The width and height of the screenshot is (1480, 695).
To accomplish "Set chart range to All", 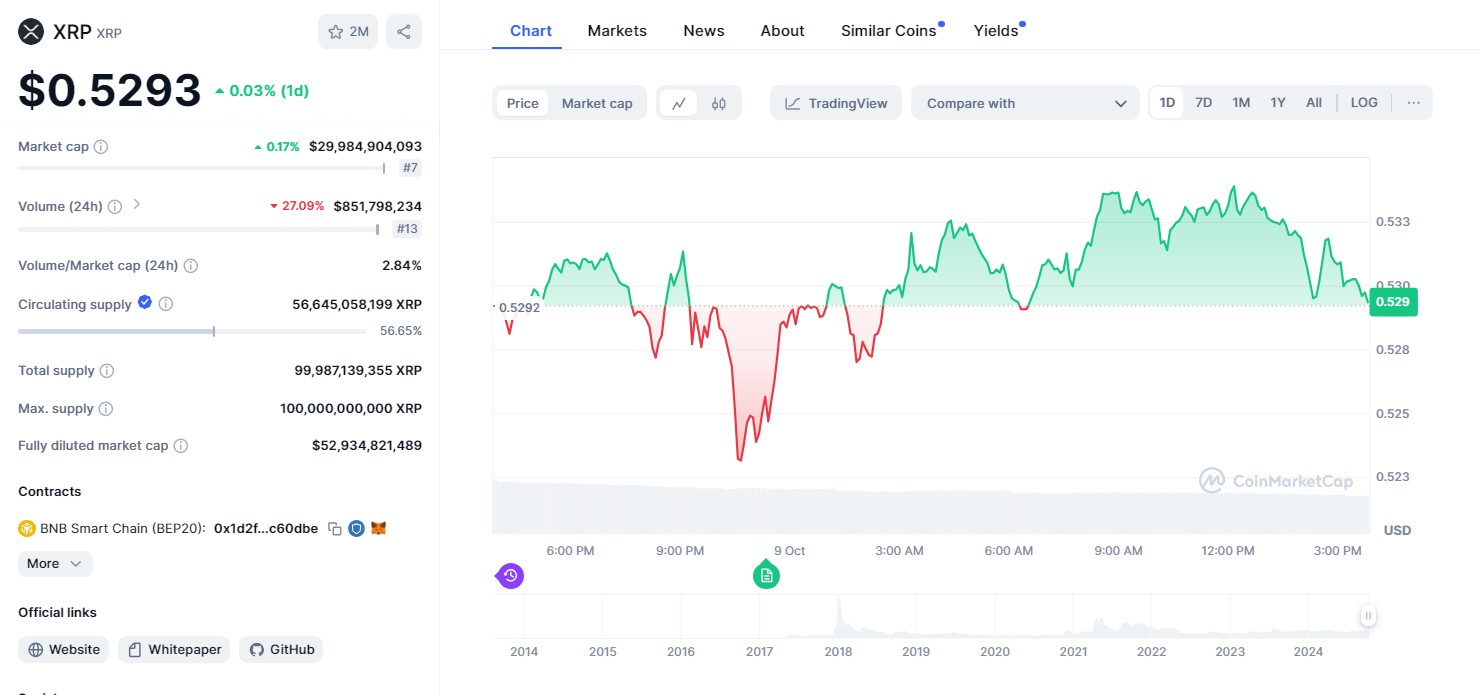I will (x=1314, y=103).
